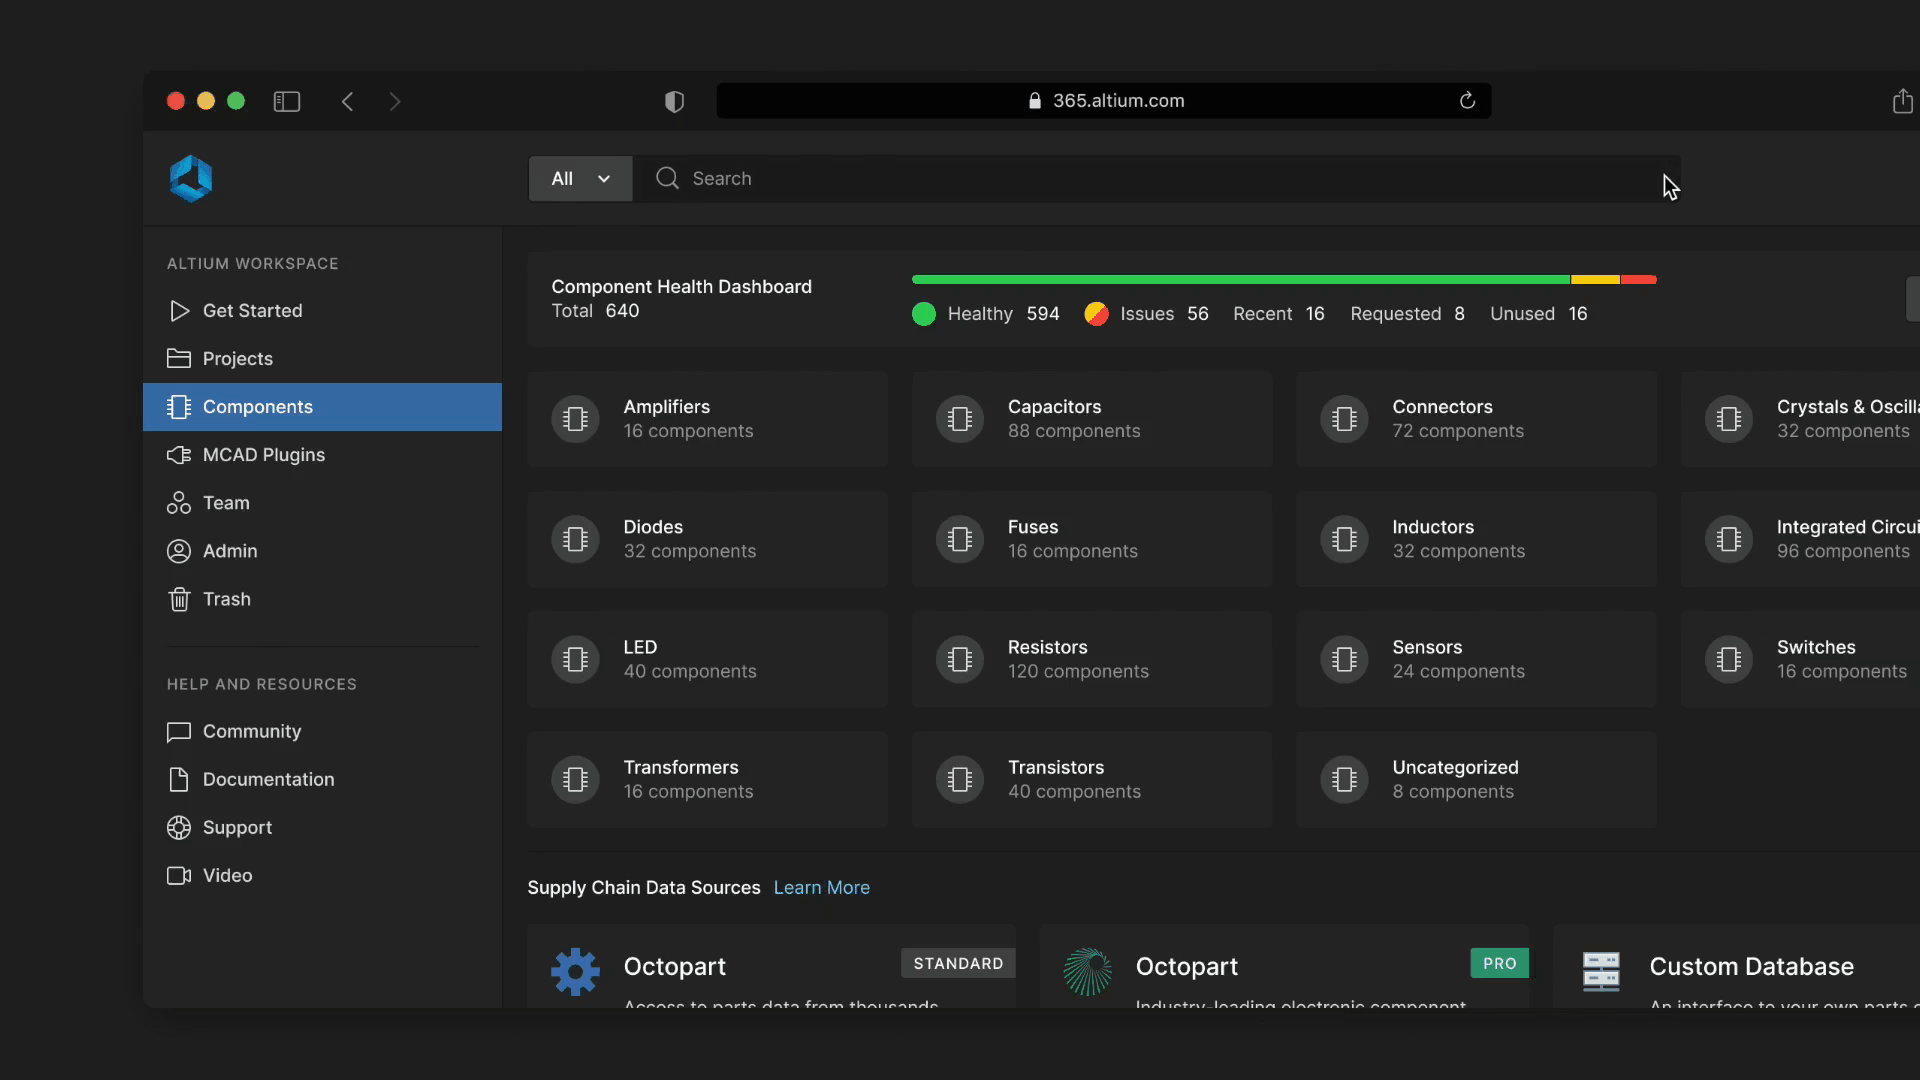Image resolution: width=1920 pixels, height=1080 pixels.
Task: Open the Uncategorized category card
Action: click(x=1476, y=779)
